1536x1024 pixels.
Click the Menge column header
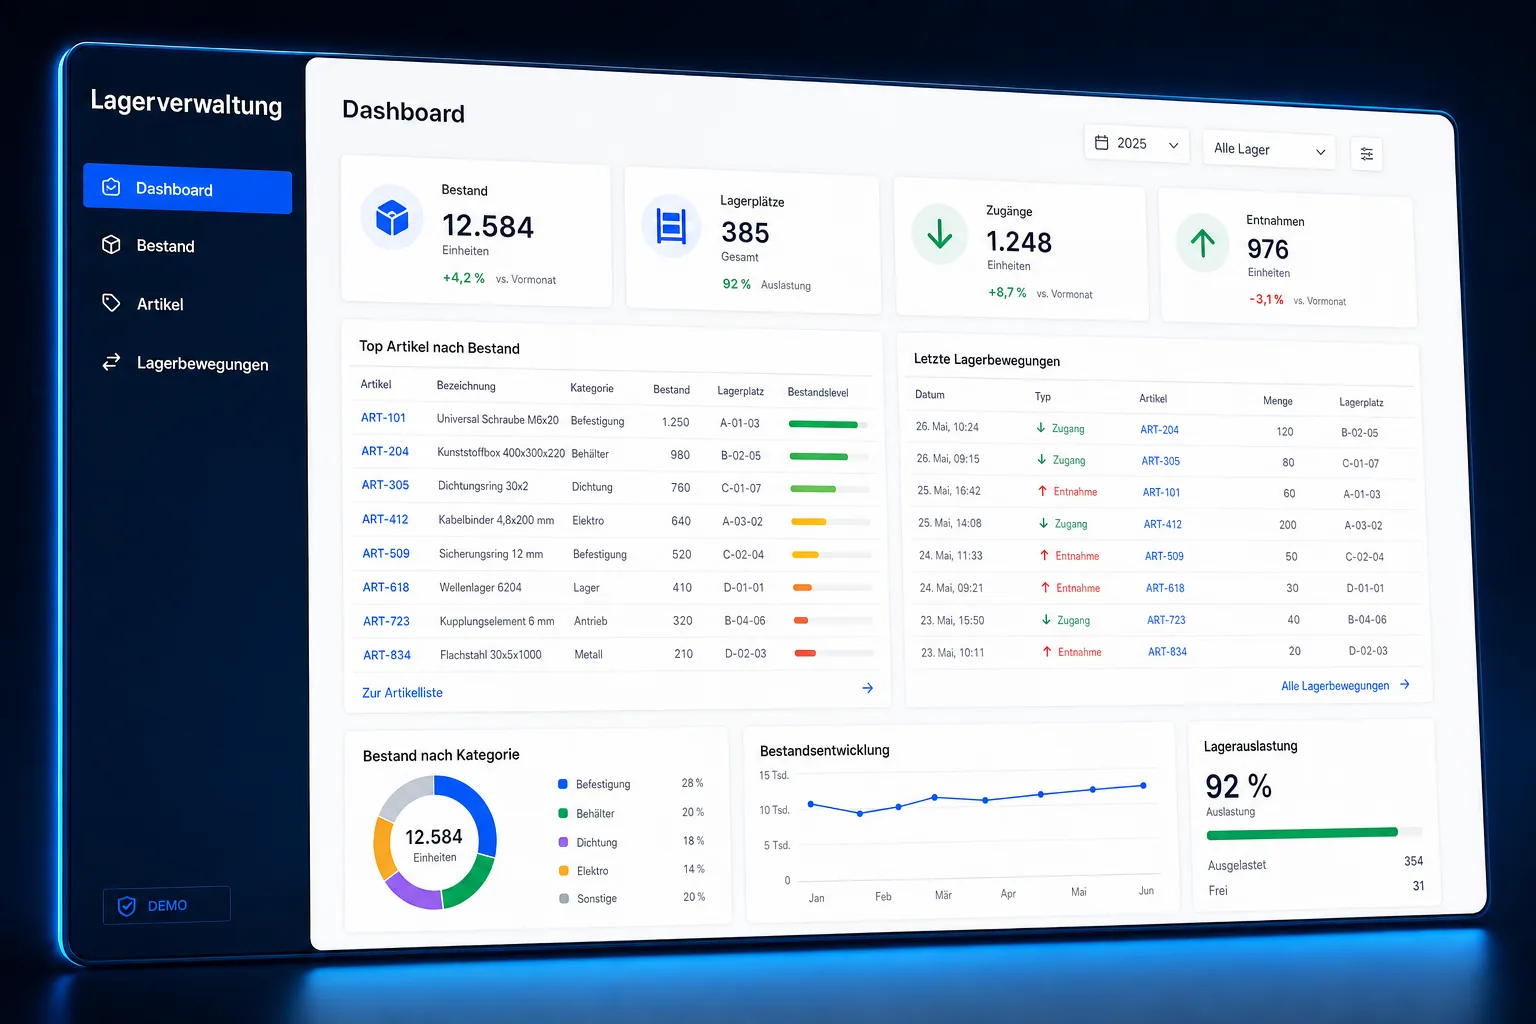1278,401
